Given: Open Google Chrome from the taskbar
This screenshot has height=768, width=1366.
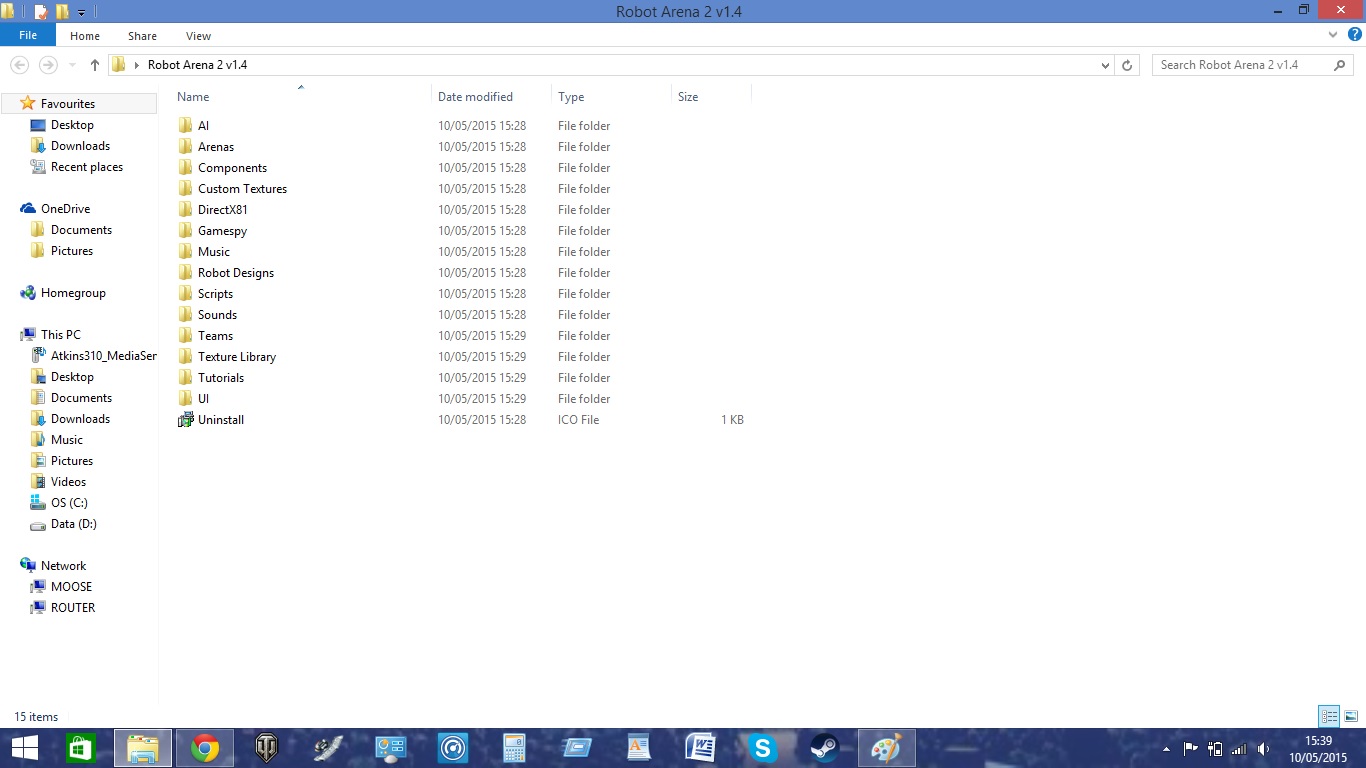Looking at the screenshot, I should pyautogui.click(x=205, y=748).
